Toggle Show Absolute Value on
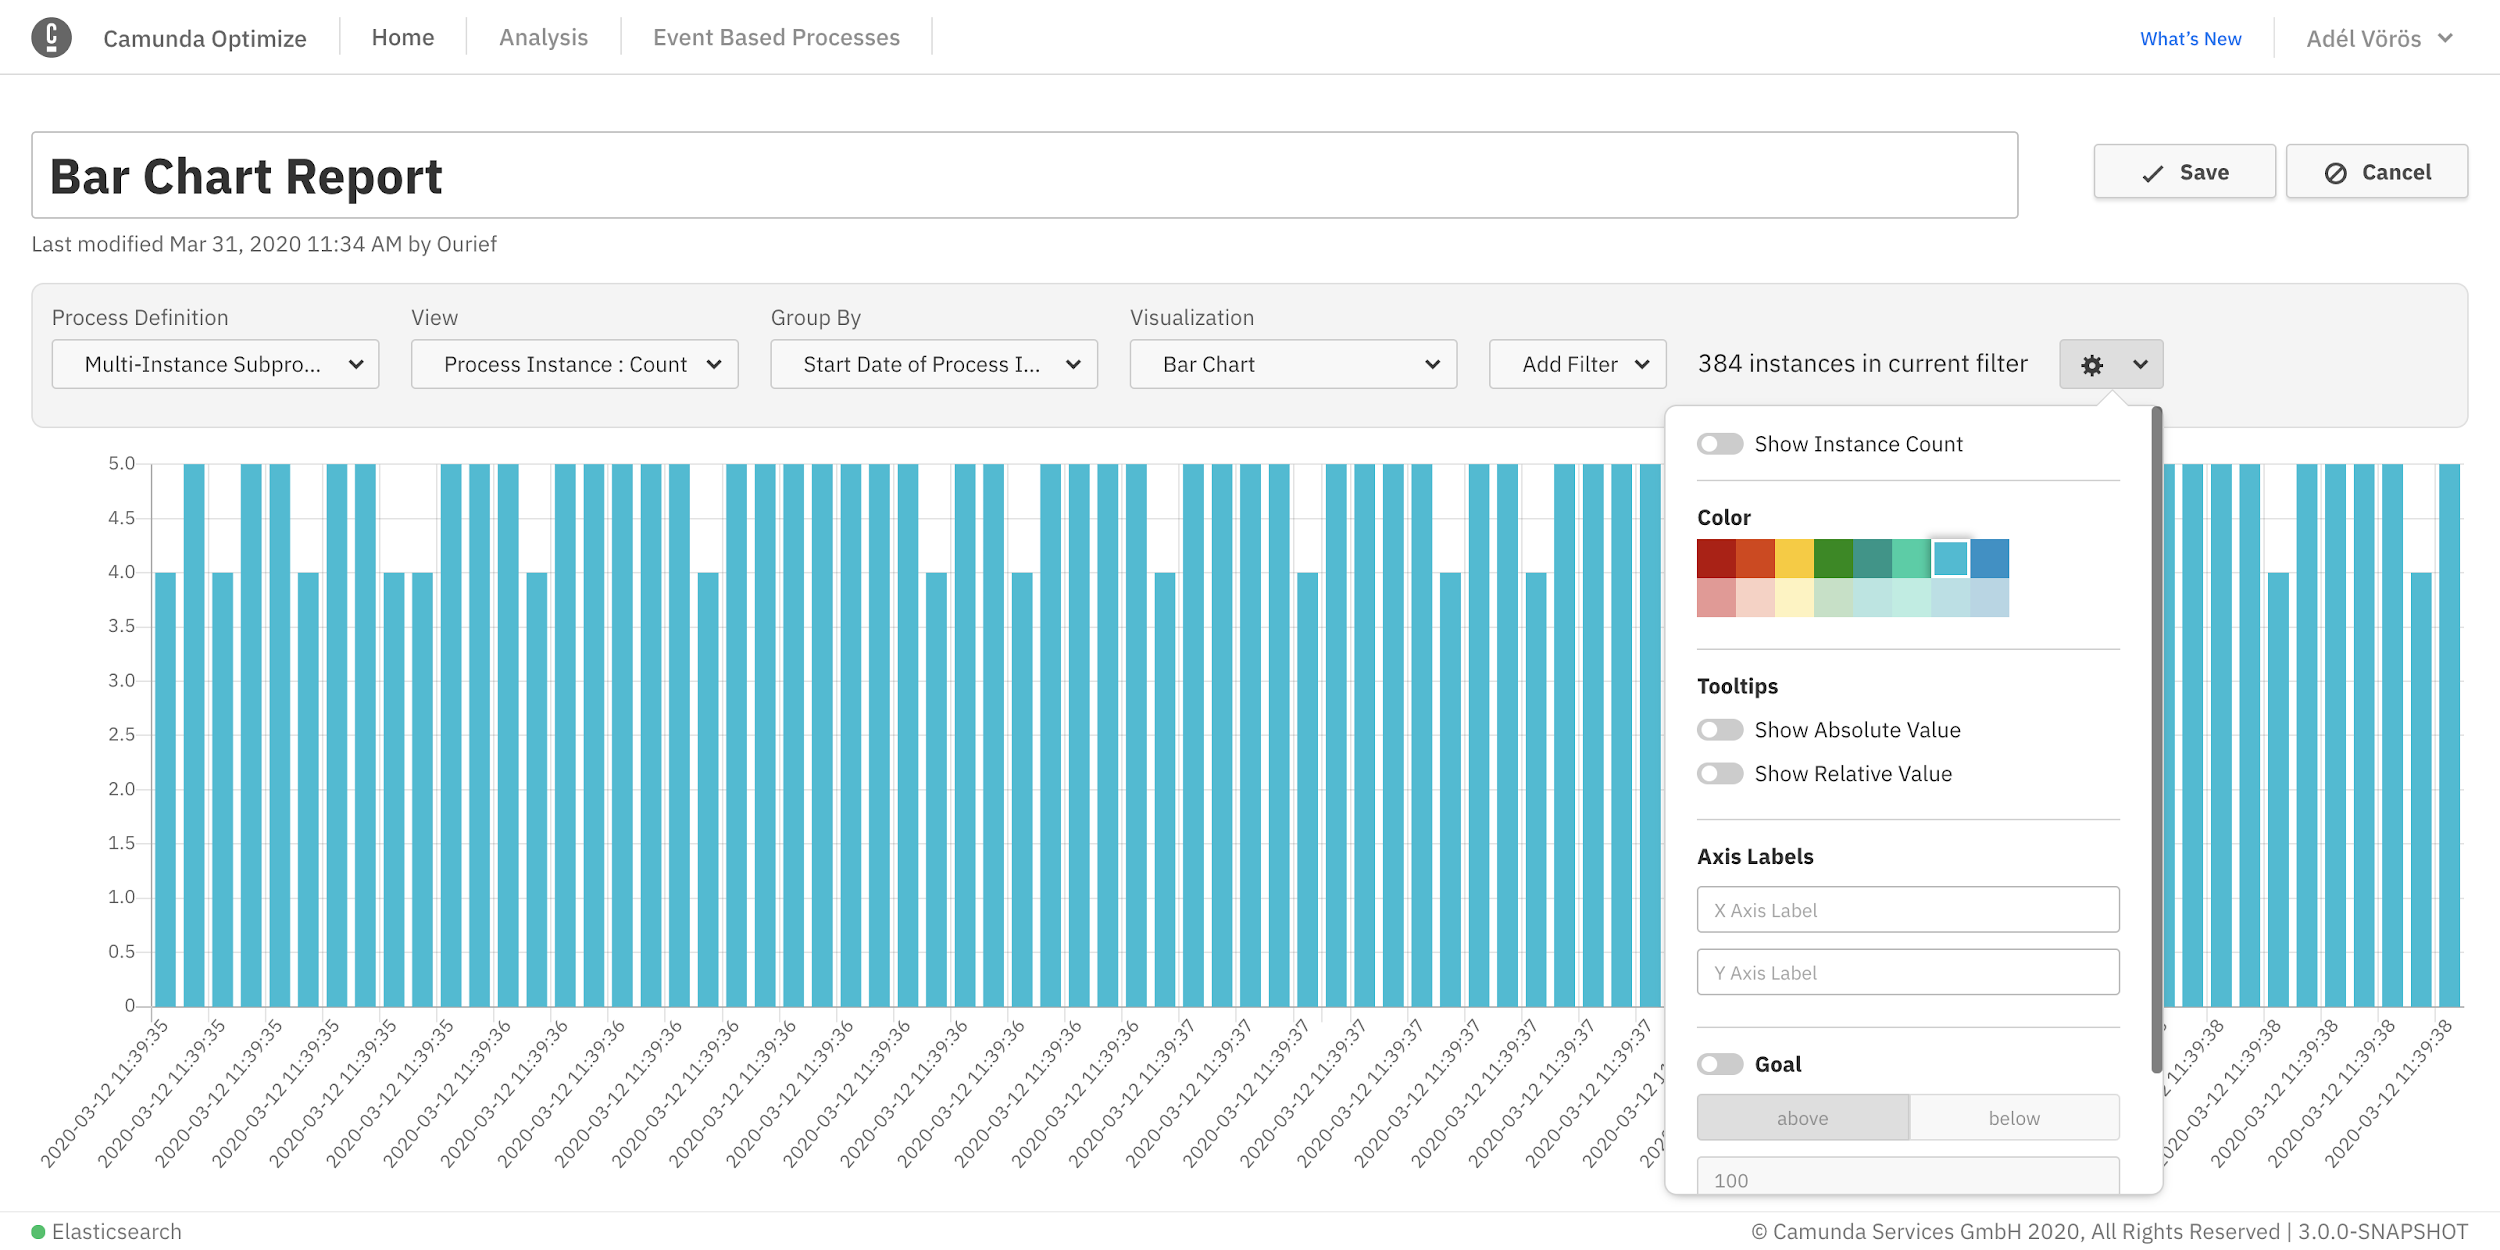The height and width of the screenshot is (1250, 2500). point(1719,730)
